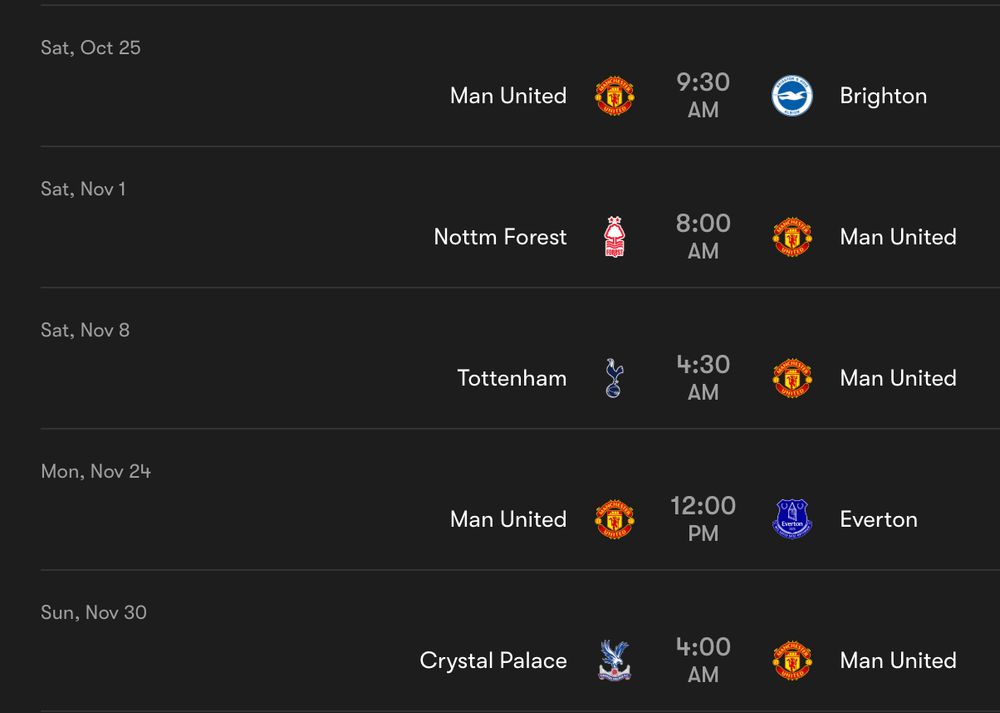
Task: Click the Sat, Oct 25 date header
Action: pyautogui.click(x=91, y=48)
